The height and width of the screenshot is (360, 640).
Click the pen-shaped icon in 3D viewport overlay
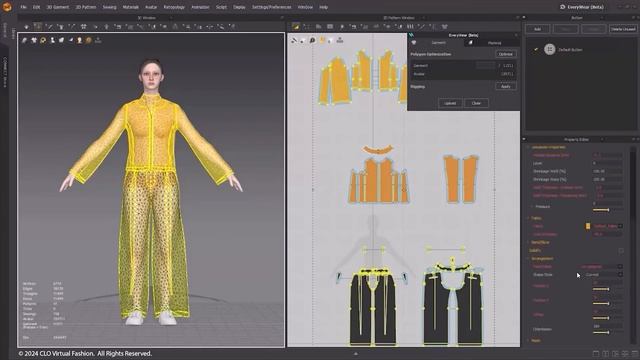click(24, 40)
